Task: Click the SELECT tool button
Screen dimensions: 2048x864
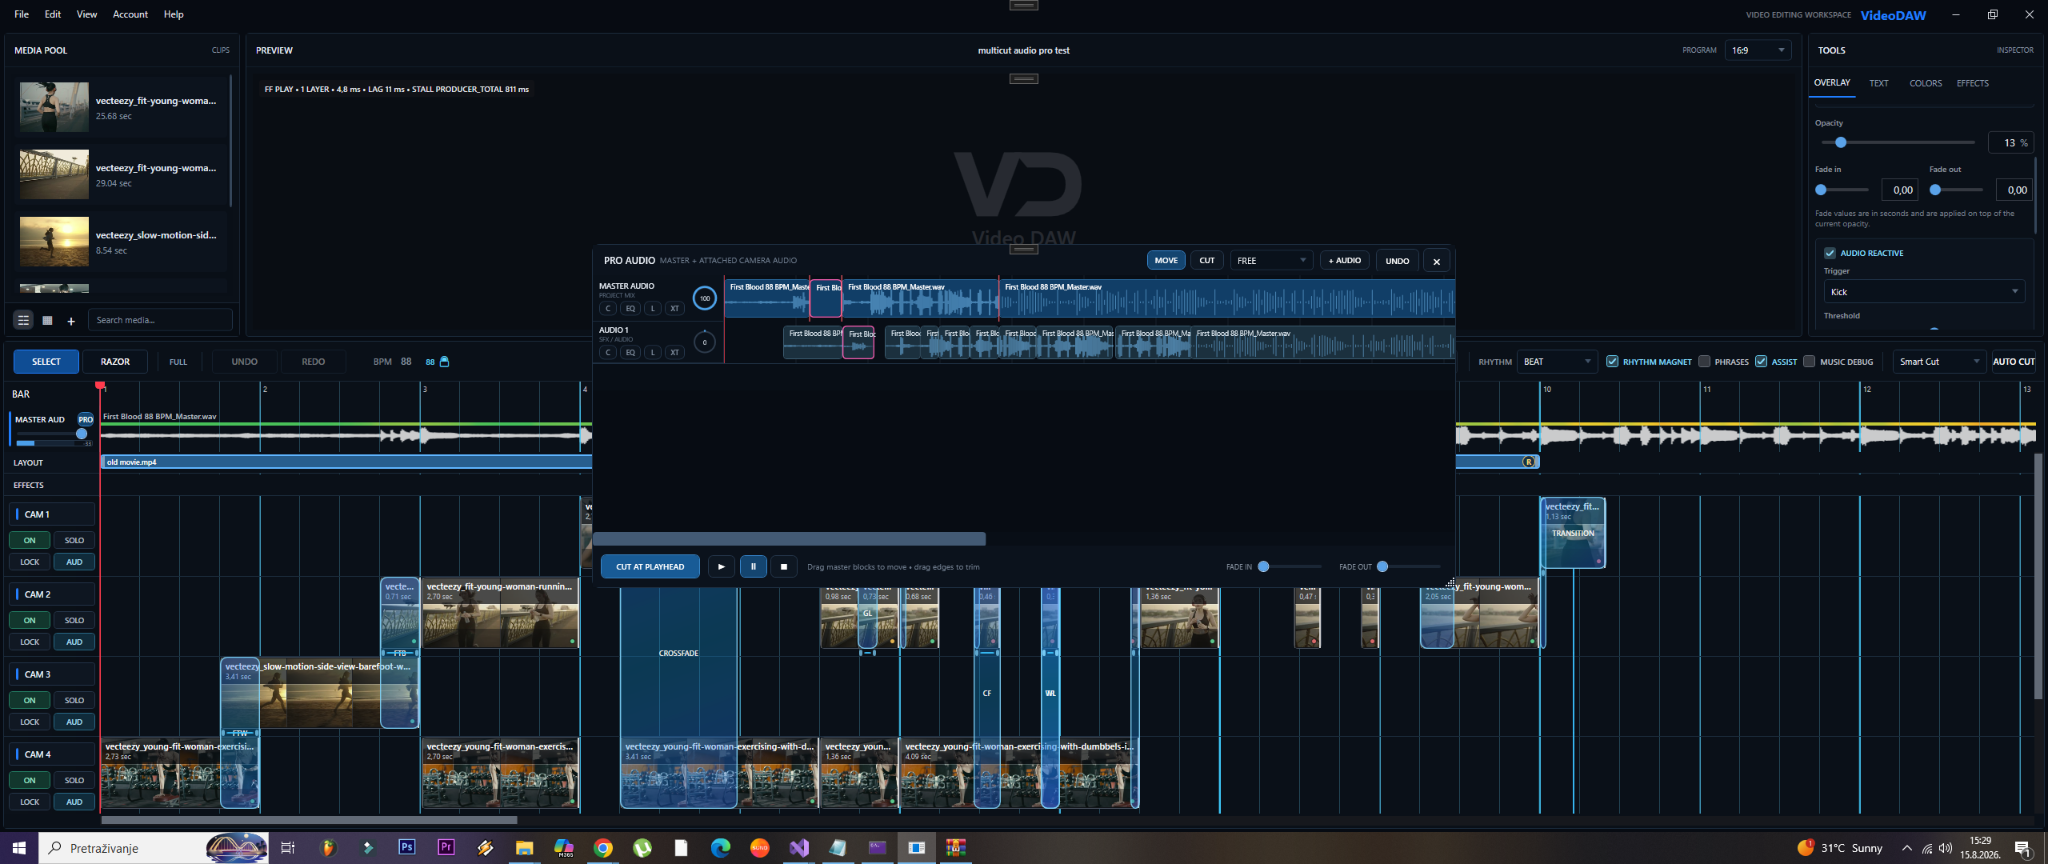Action: pos(46,362)
